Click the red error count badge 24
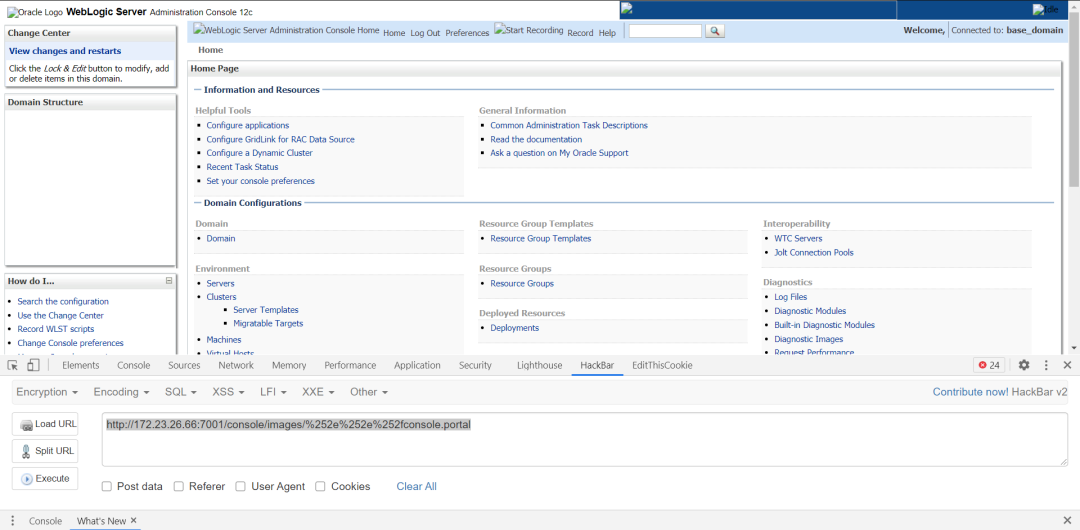Screen dimensions: 1080x530 (988, 365)
